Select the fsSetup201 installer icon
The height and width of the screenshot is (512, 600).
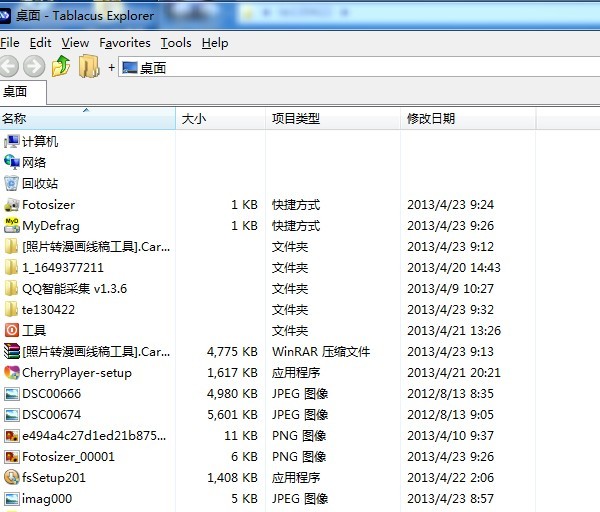[x=11, y=477]
